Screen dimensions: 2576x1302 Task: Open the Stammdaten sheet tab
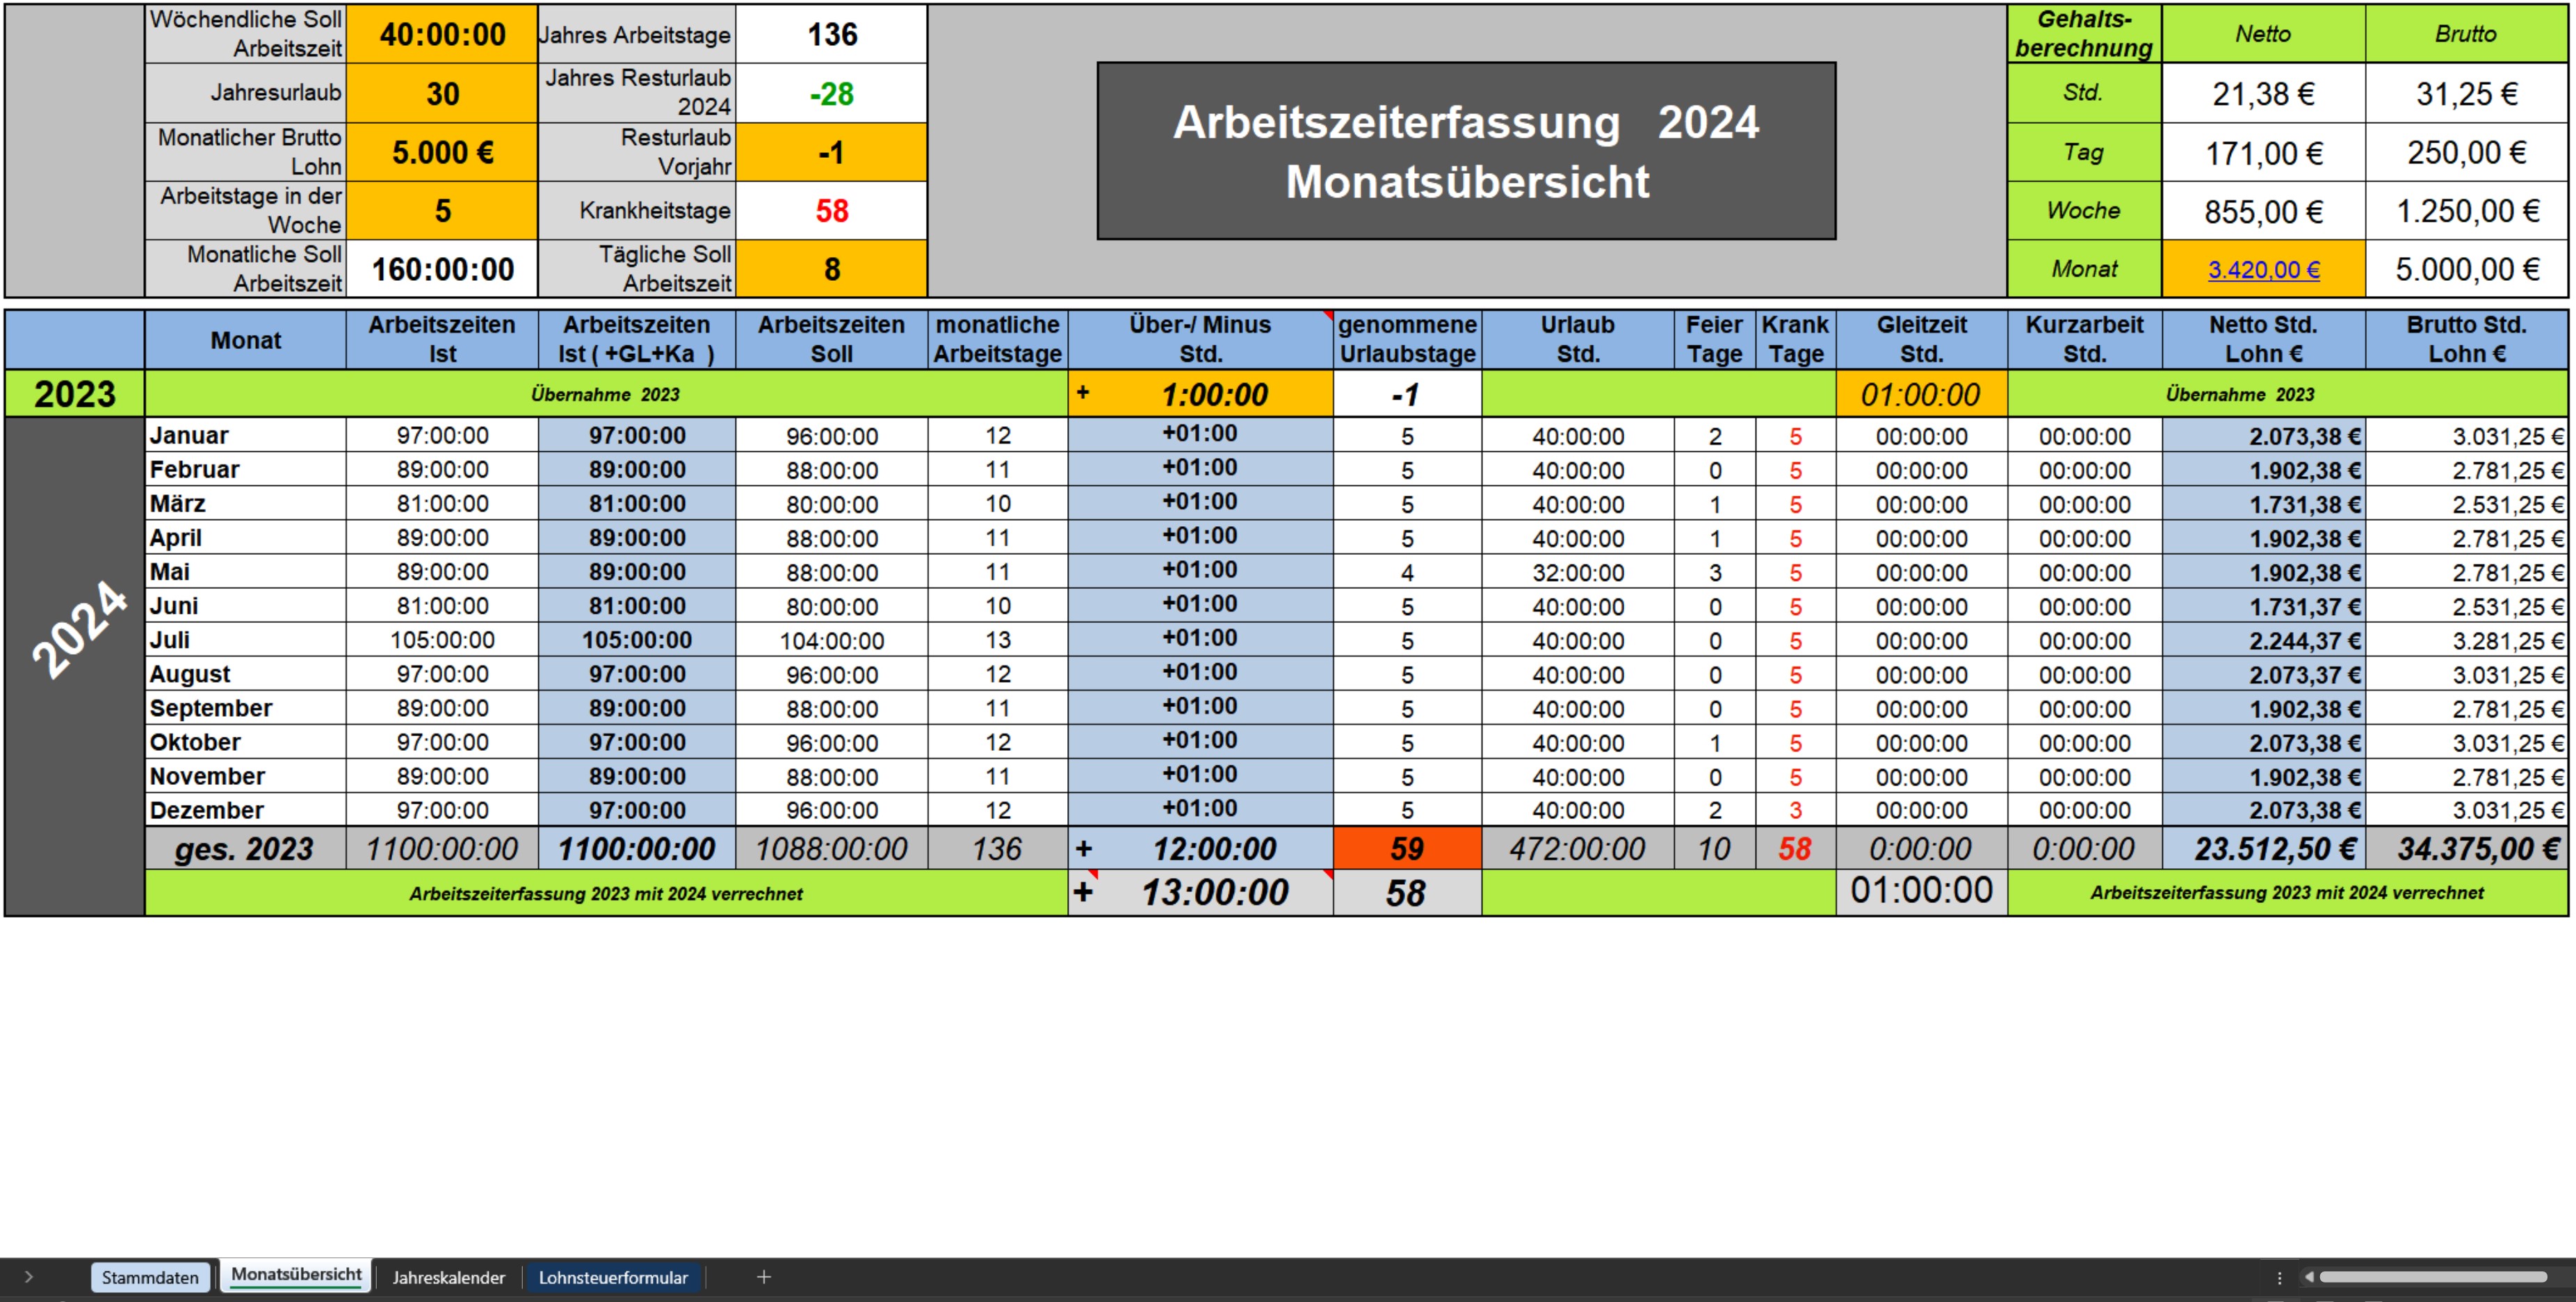(150, 1277)
